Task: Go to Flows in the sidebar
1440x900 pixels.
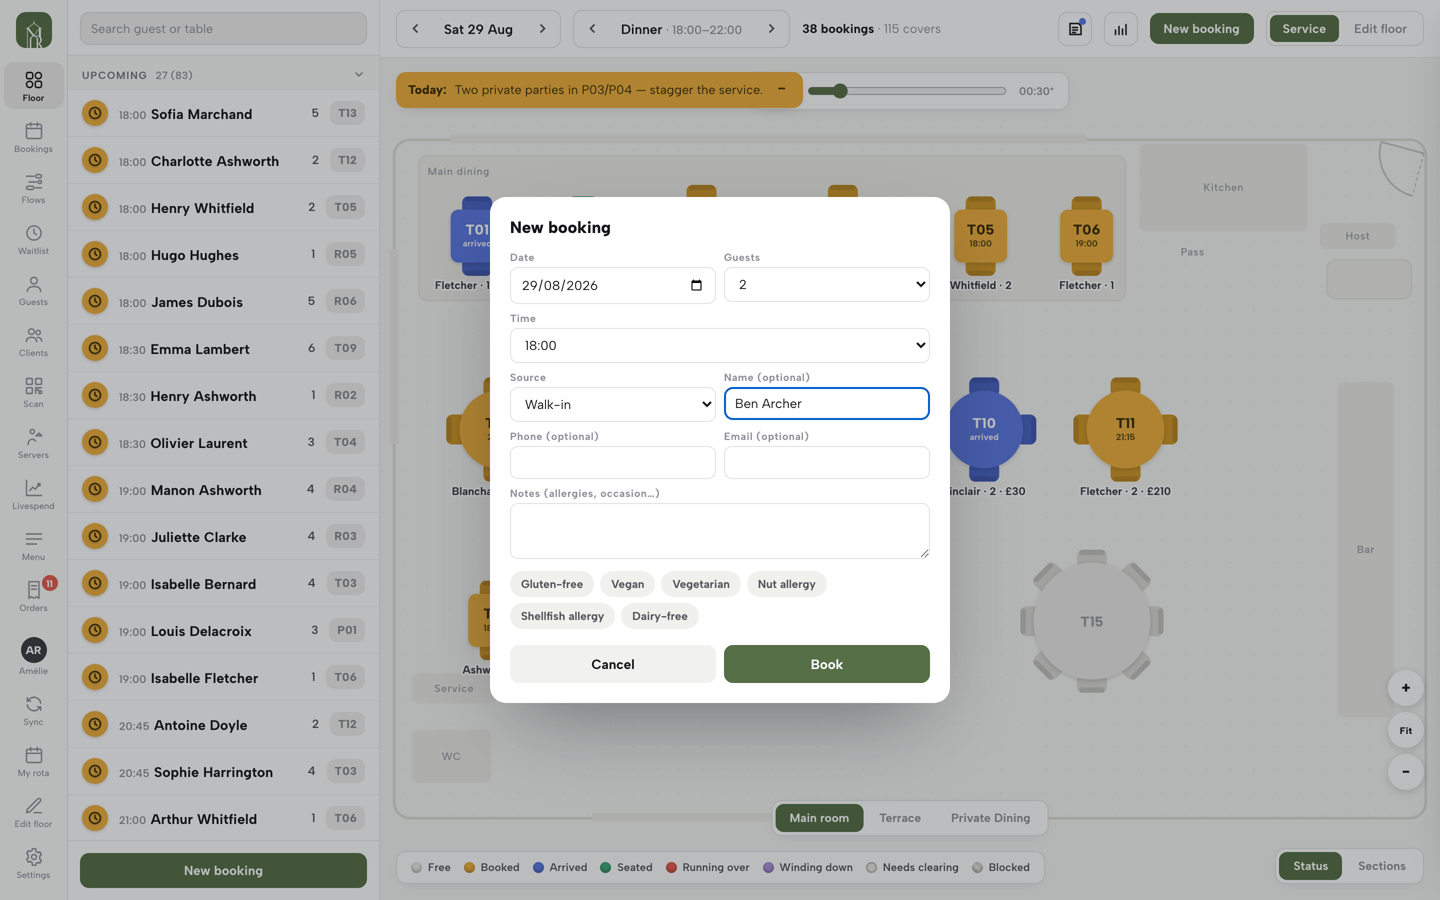Action: coord(33,188)
